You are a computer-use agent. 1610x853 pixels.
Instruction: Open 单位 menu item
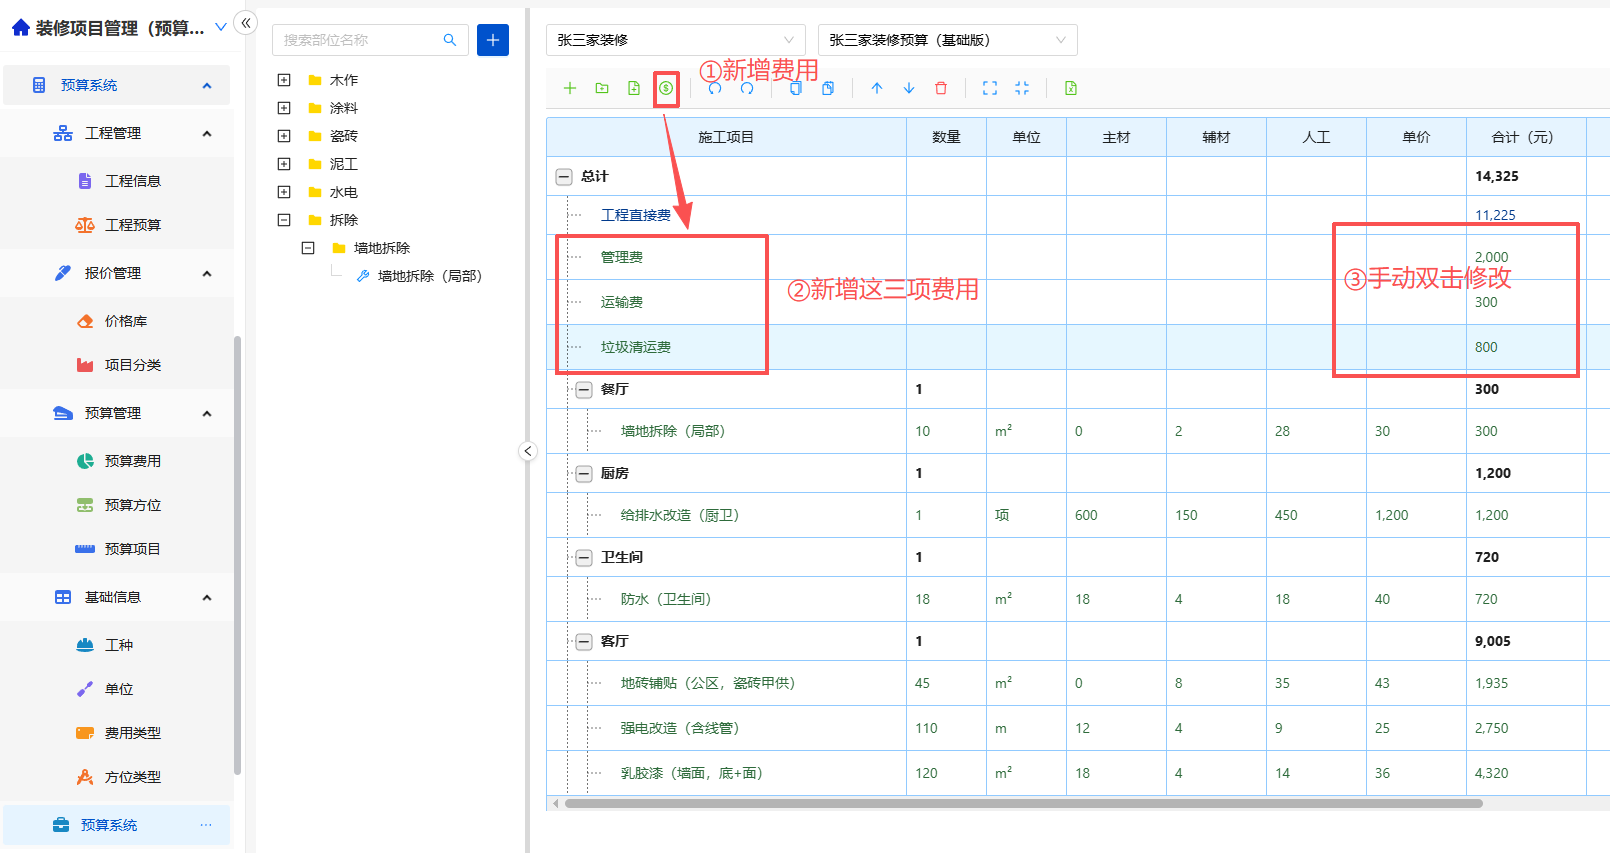tap(117, 689)
